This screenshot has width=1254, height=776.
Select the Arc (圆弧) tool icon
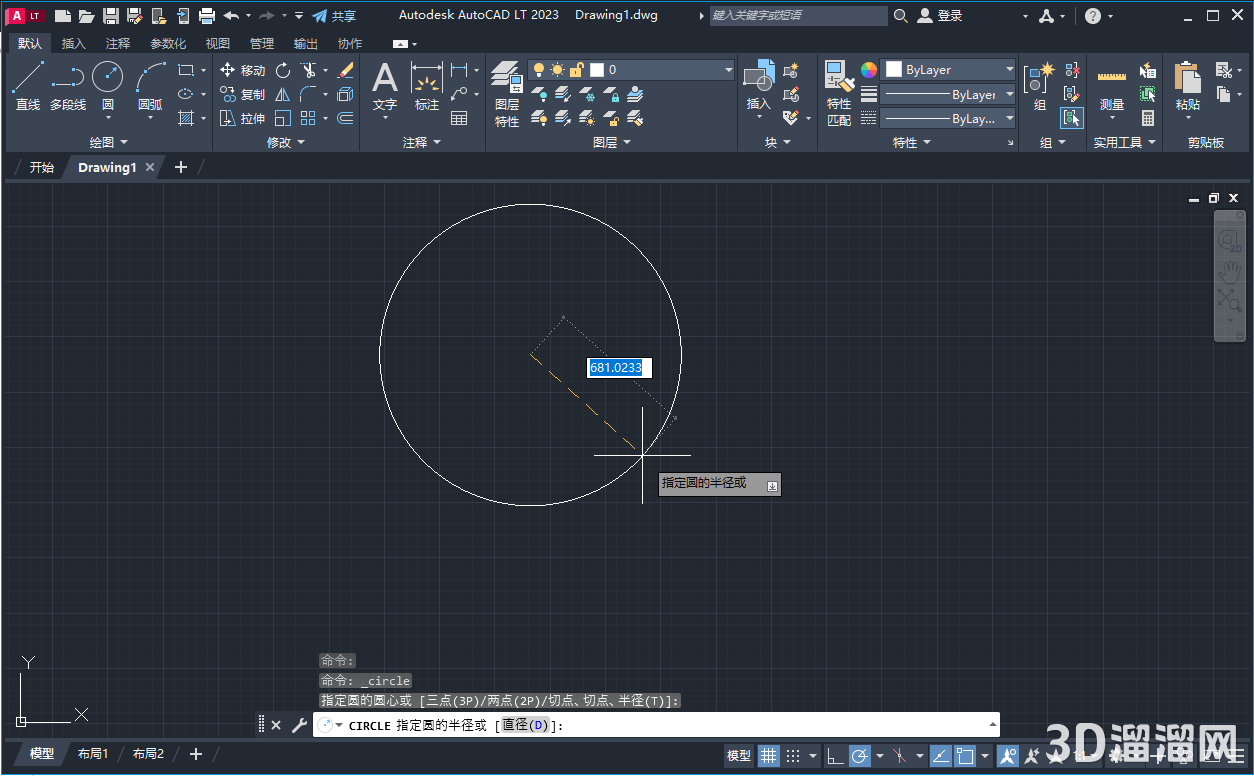pyautogui.click(x=150, y=77)
